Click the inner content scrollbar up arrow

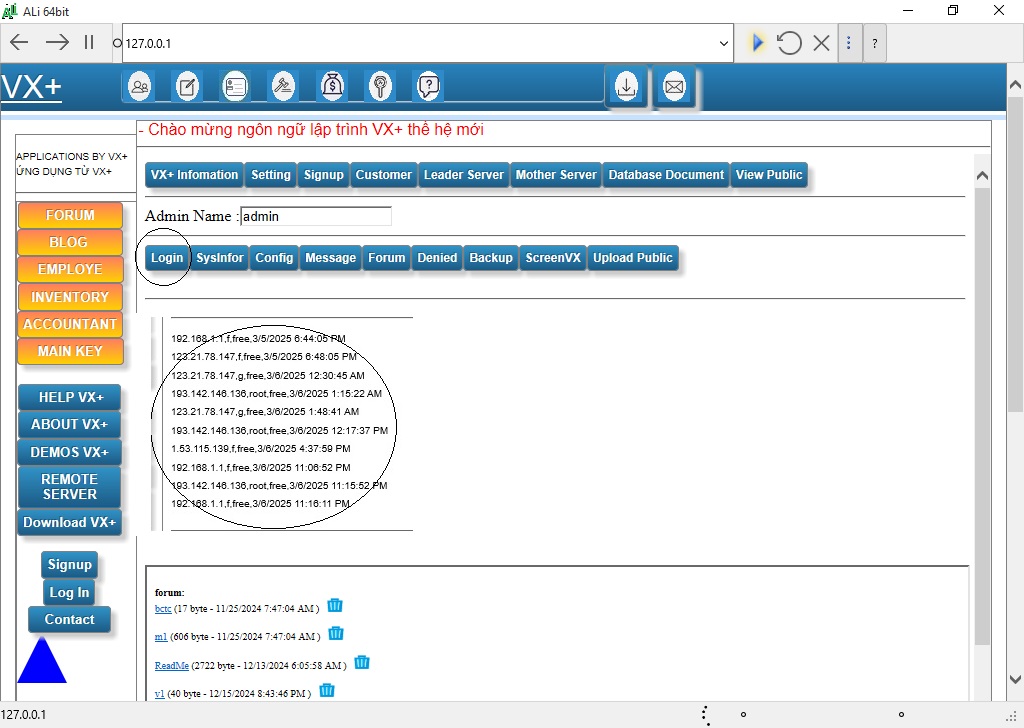[982, 177]
